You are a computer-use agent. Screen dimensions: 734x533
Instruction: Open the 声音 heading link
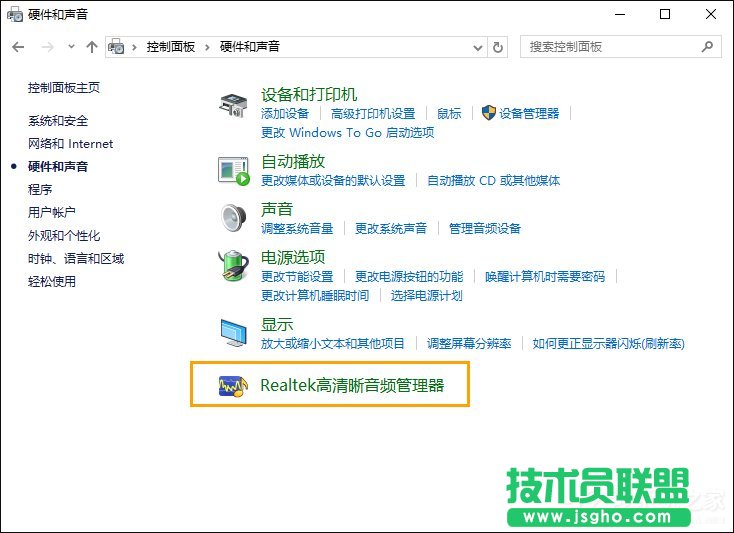(x=277, y=209)
